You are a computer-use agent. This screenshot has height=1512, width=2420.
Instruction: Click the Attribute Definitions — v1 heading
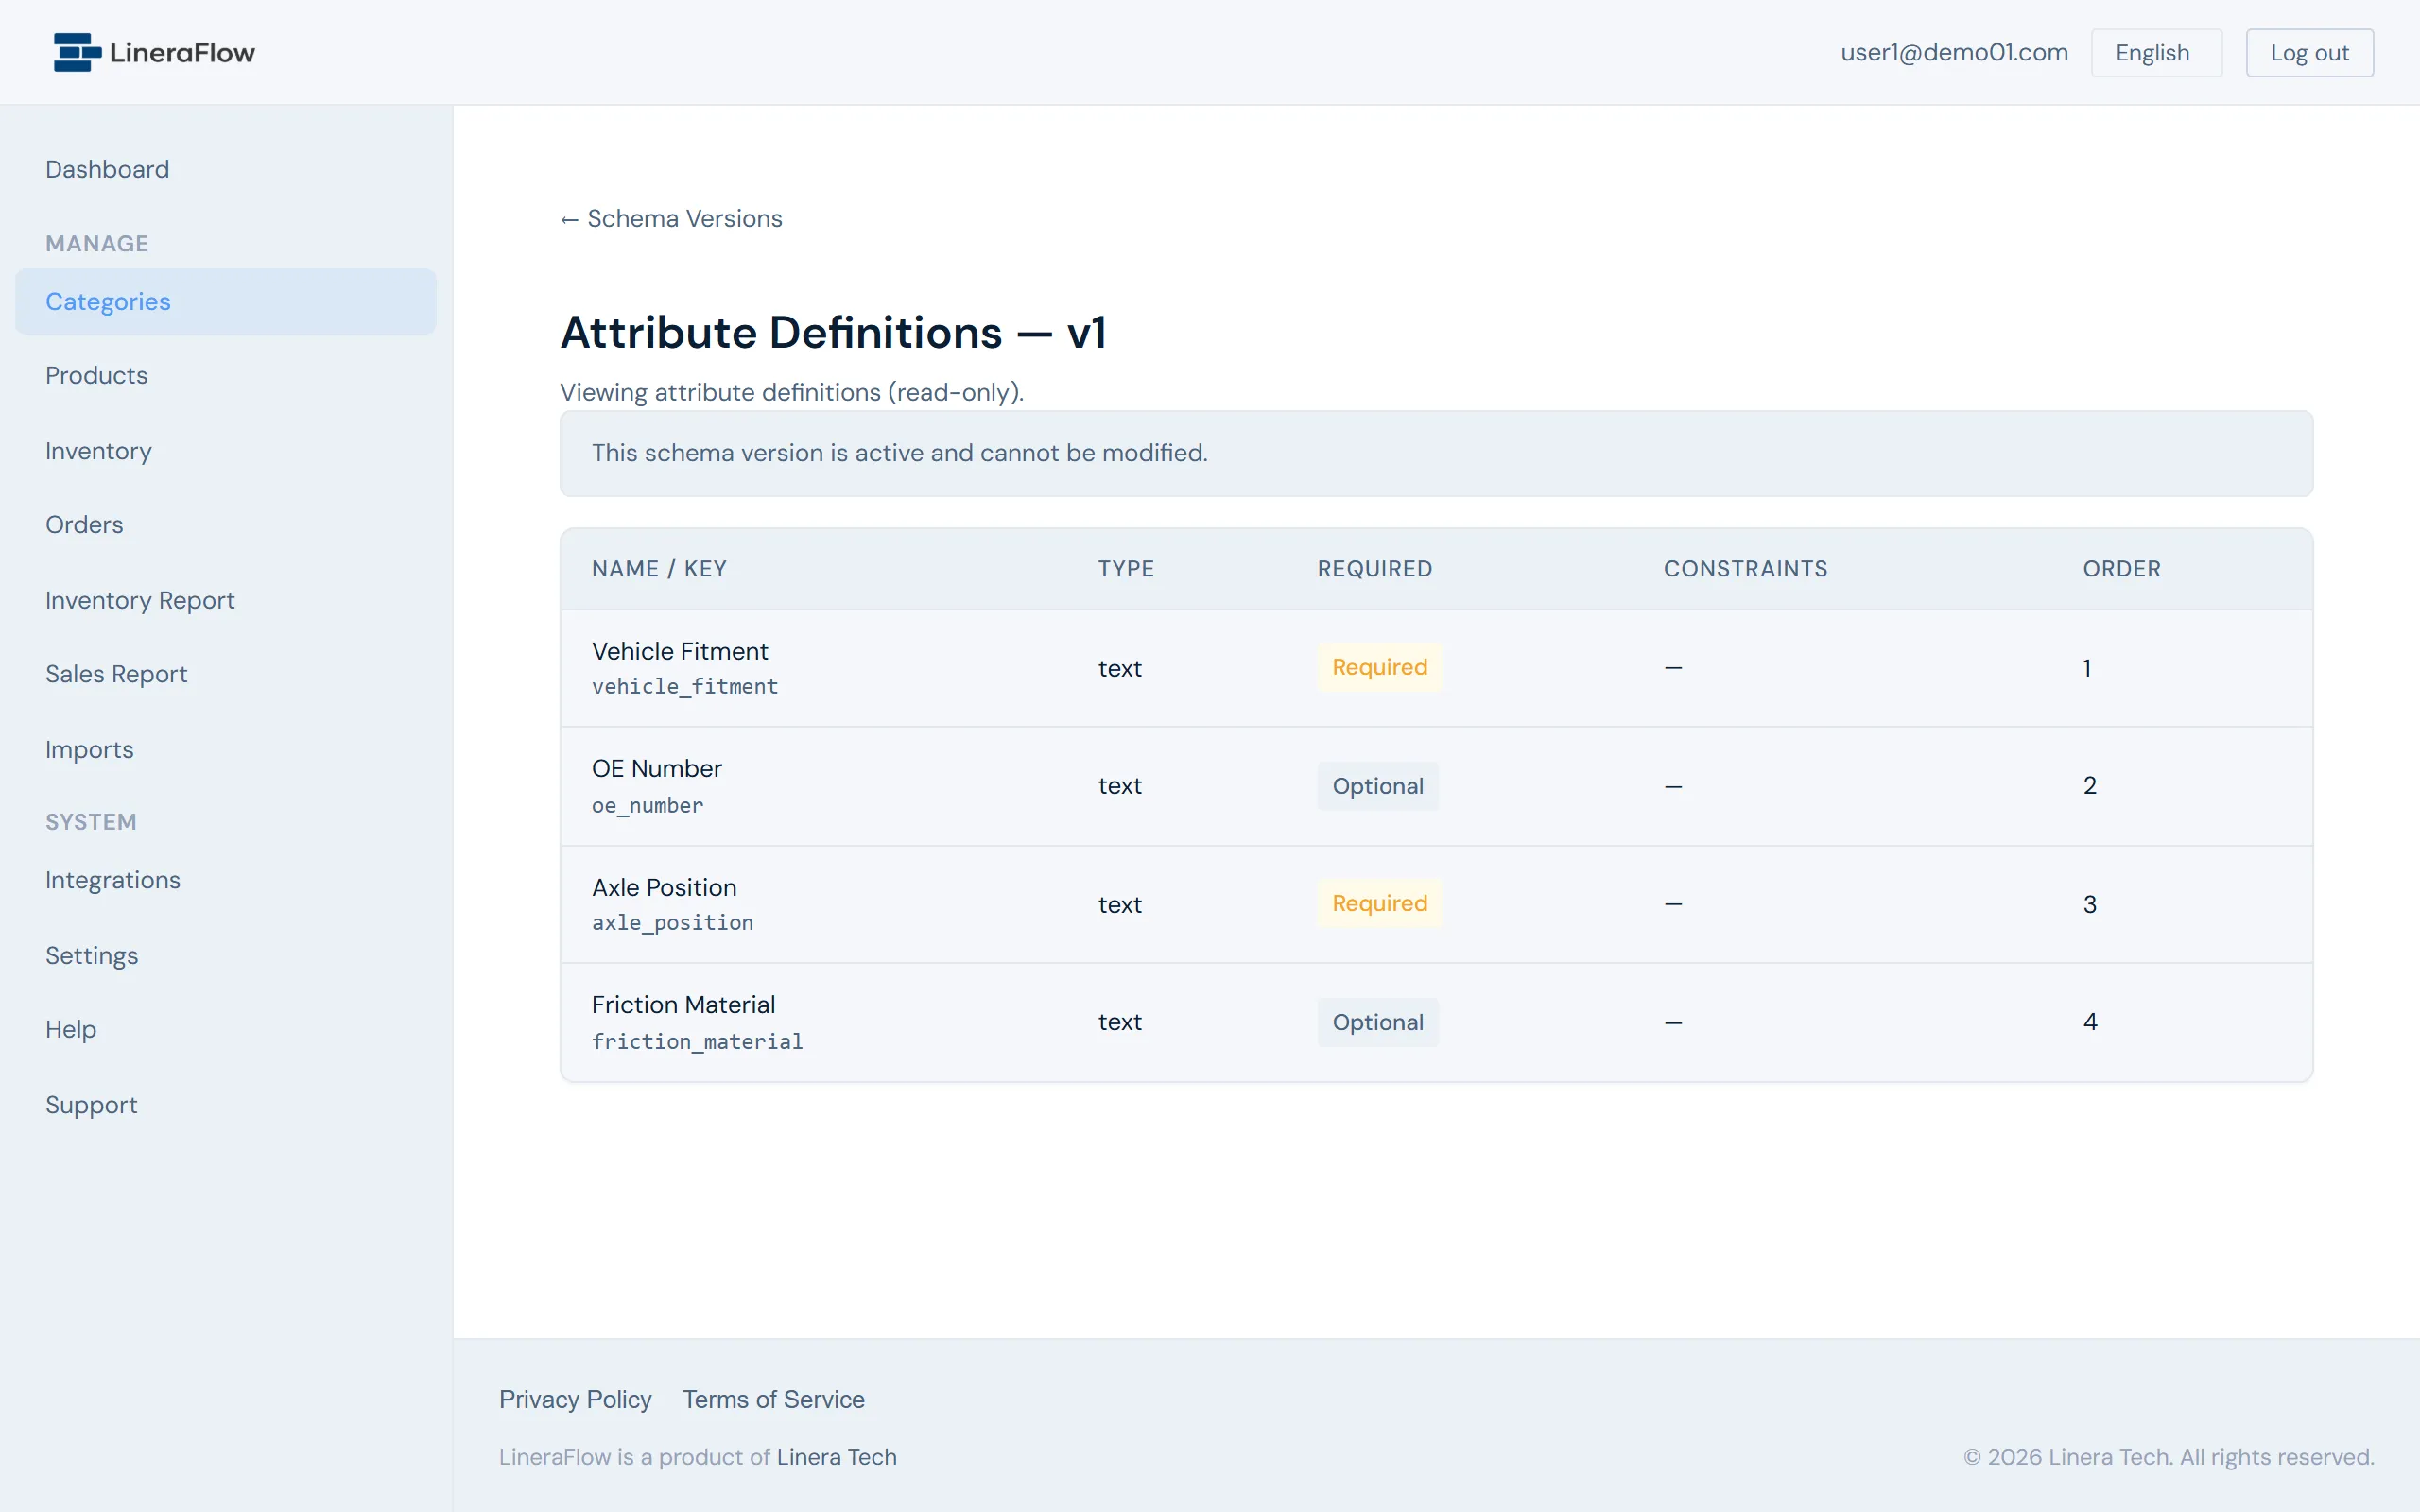click(x=833, y=332)
